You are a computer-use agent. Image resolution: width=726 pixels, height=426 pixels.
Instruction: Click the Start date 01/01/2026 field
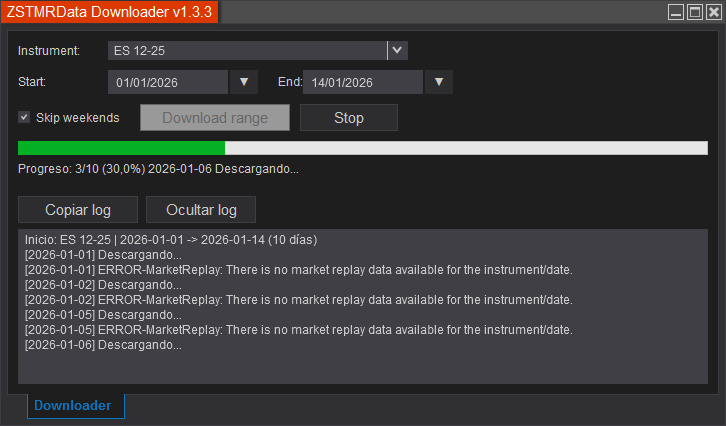pos(168,82)
